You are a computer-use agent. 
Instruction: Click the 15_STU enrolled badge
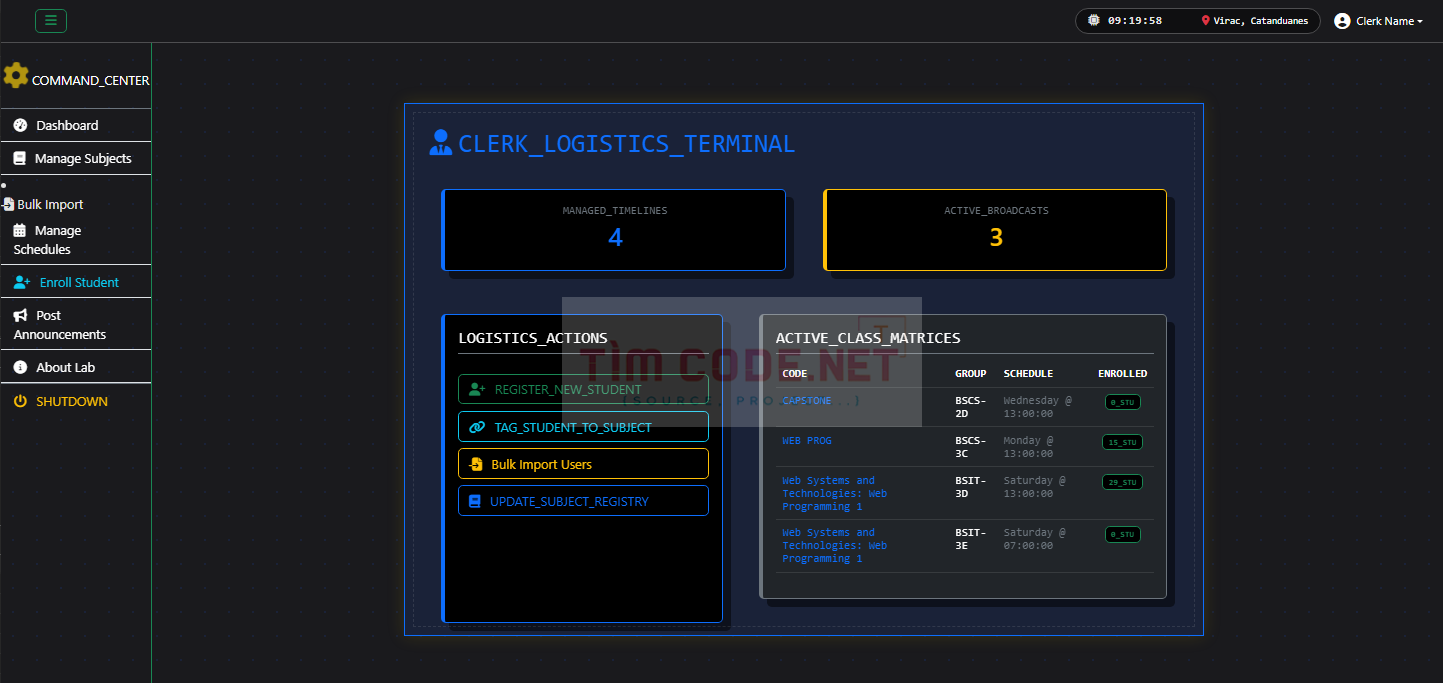[1122, 442]
